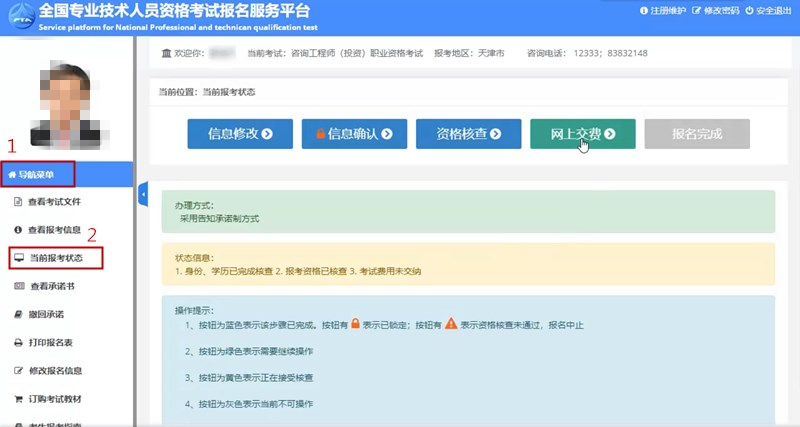Click the sidebar vertical scrollbar
Image resolution: width=800 pixels, height=427 pixels.
coord(135,230)
